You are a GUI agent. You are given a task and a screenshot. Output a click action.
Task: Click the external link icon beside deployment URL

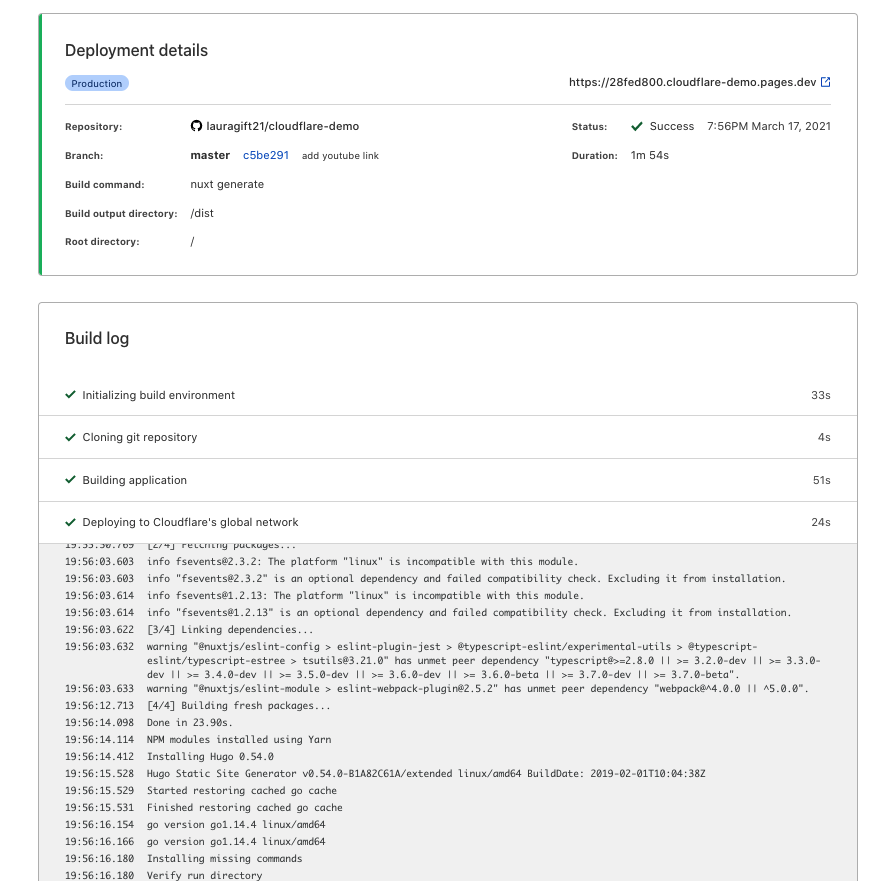(x=825, y=83)
